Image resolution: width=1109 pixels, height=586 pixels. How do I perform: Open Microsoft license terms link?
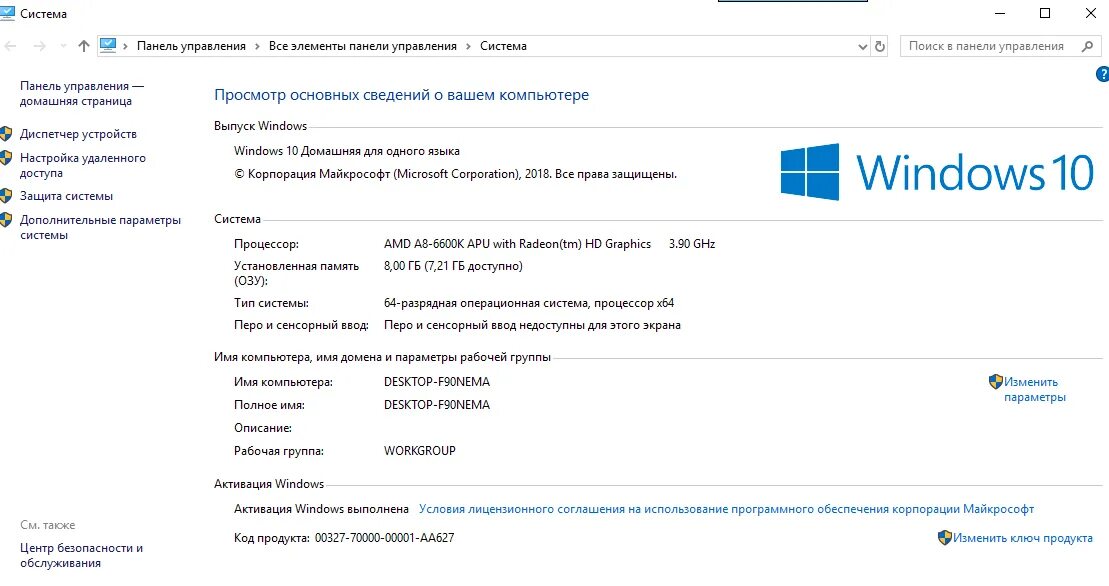(x=726, y=509)
